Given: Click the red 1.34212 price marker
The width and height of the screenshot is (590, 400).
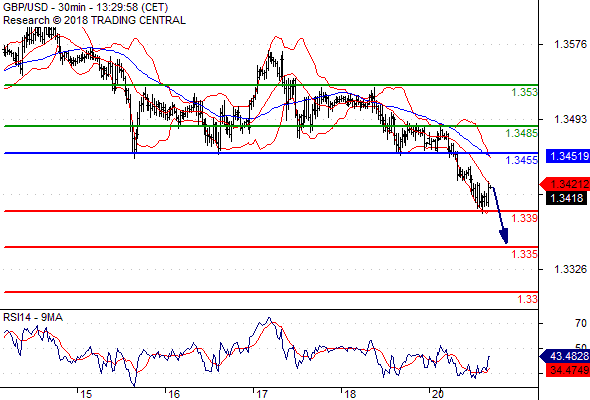Looking at the screenshot, I should 565,184.
